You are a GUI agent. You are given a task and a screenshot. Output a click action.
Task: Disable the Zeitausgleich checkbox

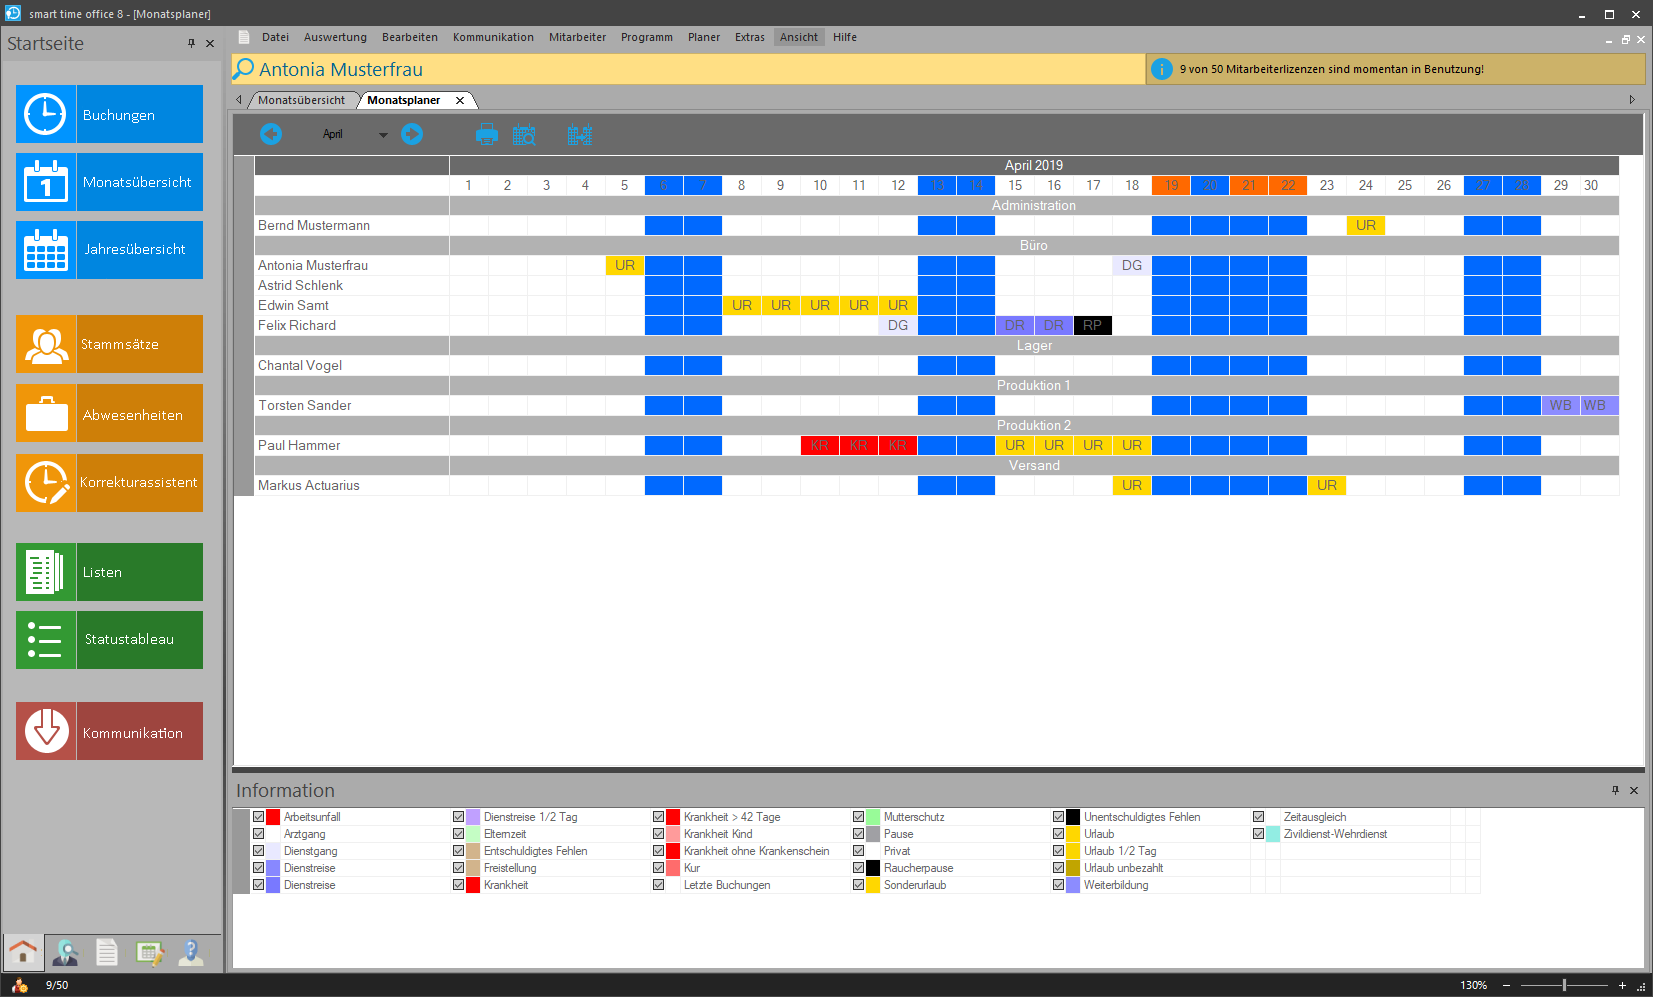(1259, 817)
